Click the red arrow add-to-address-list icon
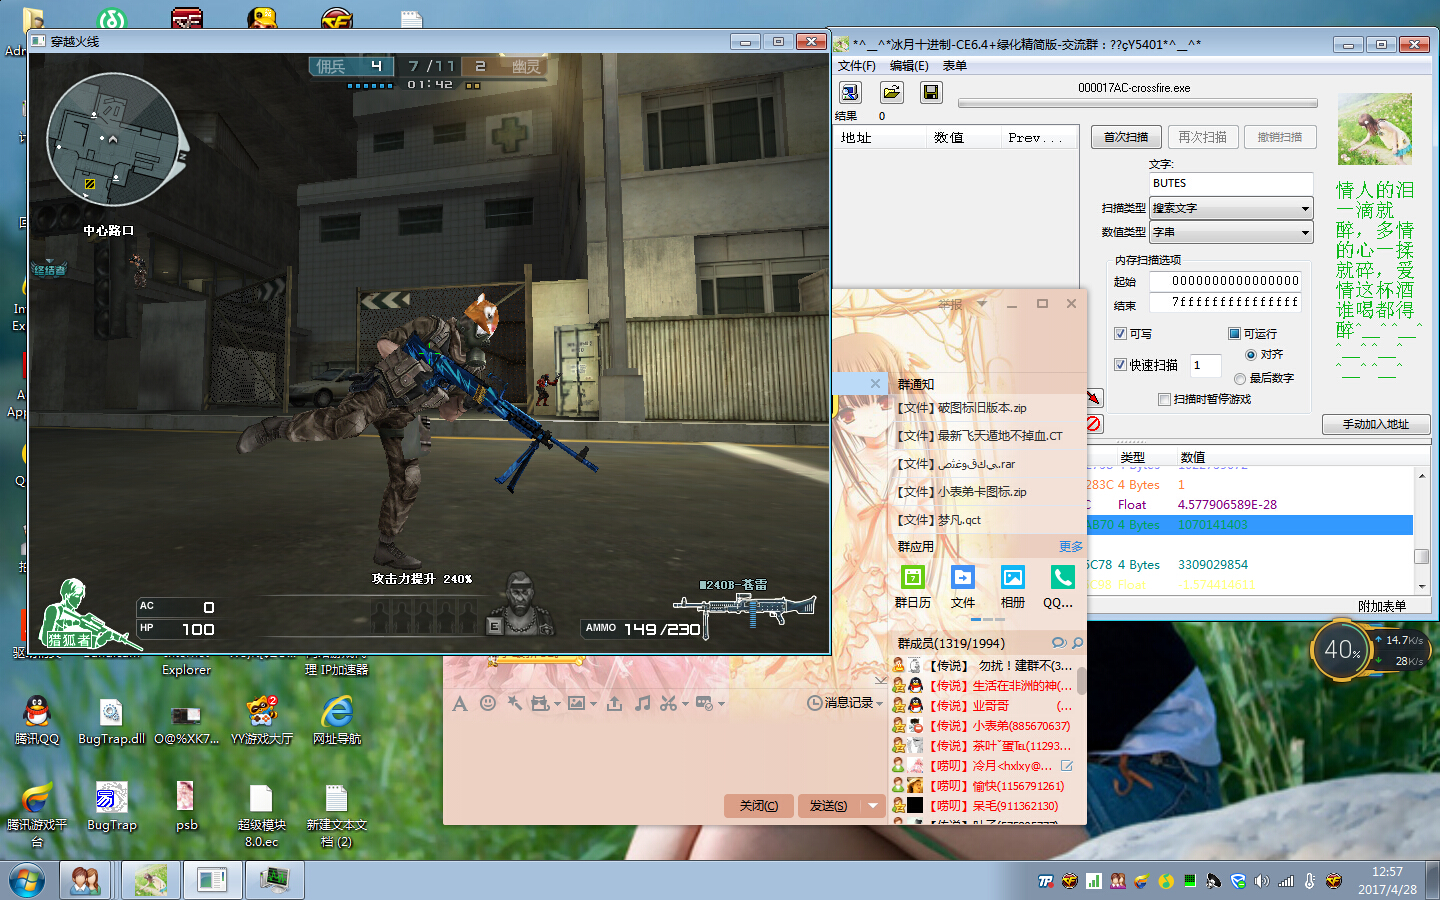This screenshot has height=900, width=1440. pyautogui.click(x=1094, y=397)
